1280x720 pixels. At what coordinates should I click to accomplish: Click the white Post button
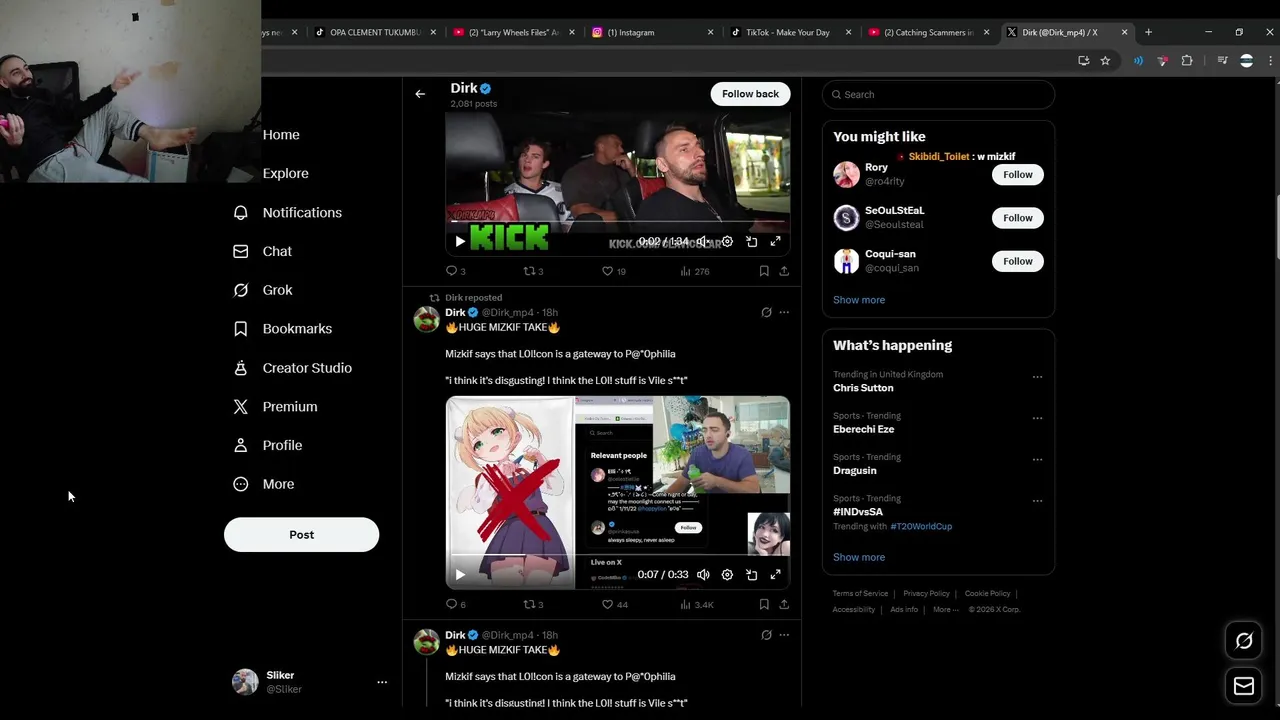301,535
